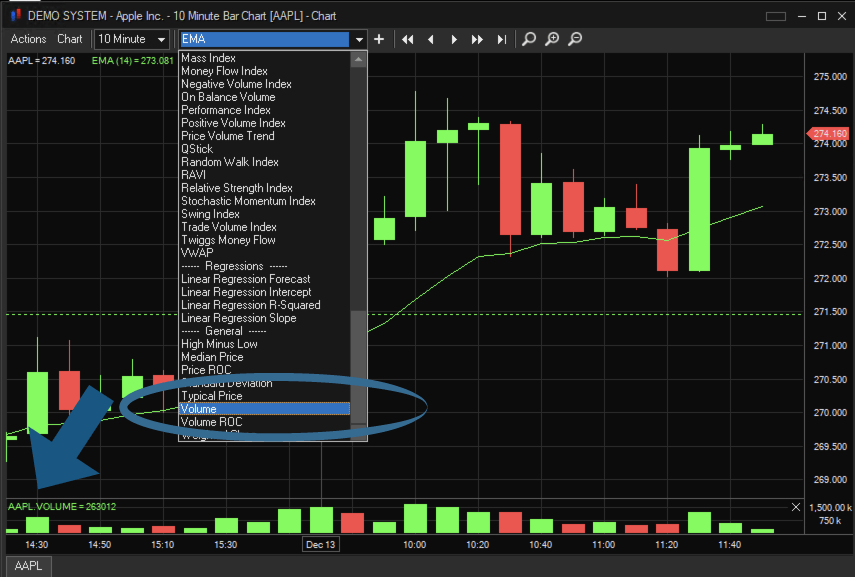Zoom out of the chart

[575, 39]
